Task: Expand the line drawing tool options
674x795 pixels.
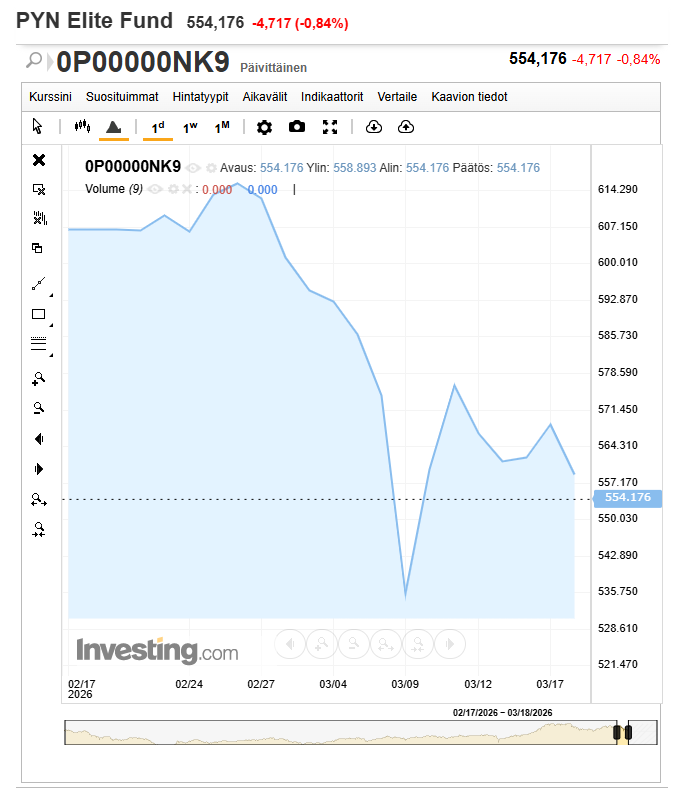Action: 50,295
